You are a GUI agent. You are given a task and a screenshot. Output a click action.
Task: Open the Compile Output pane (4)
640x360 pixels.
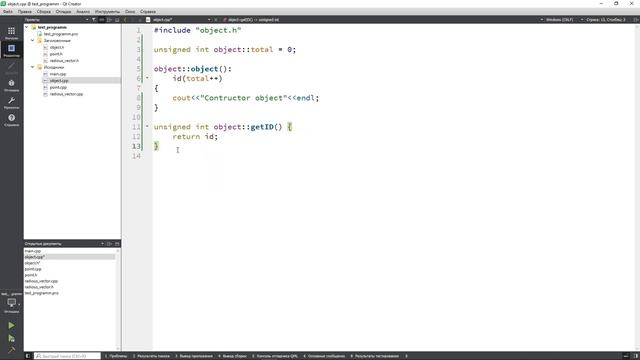(x=232, y=356)
